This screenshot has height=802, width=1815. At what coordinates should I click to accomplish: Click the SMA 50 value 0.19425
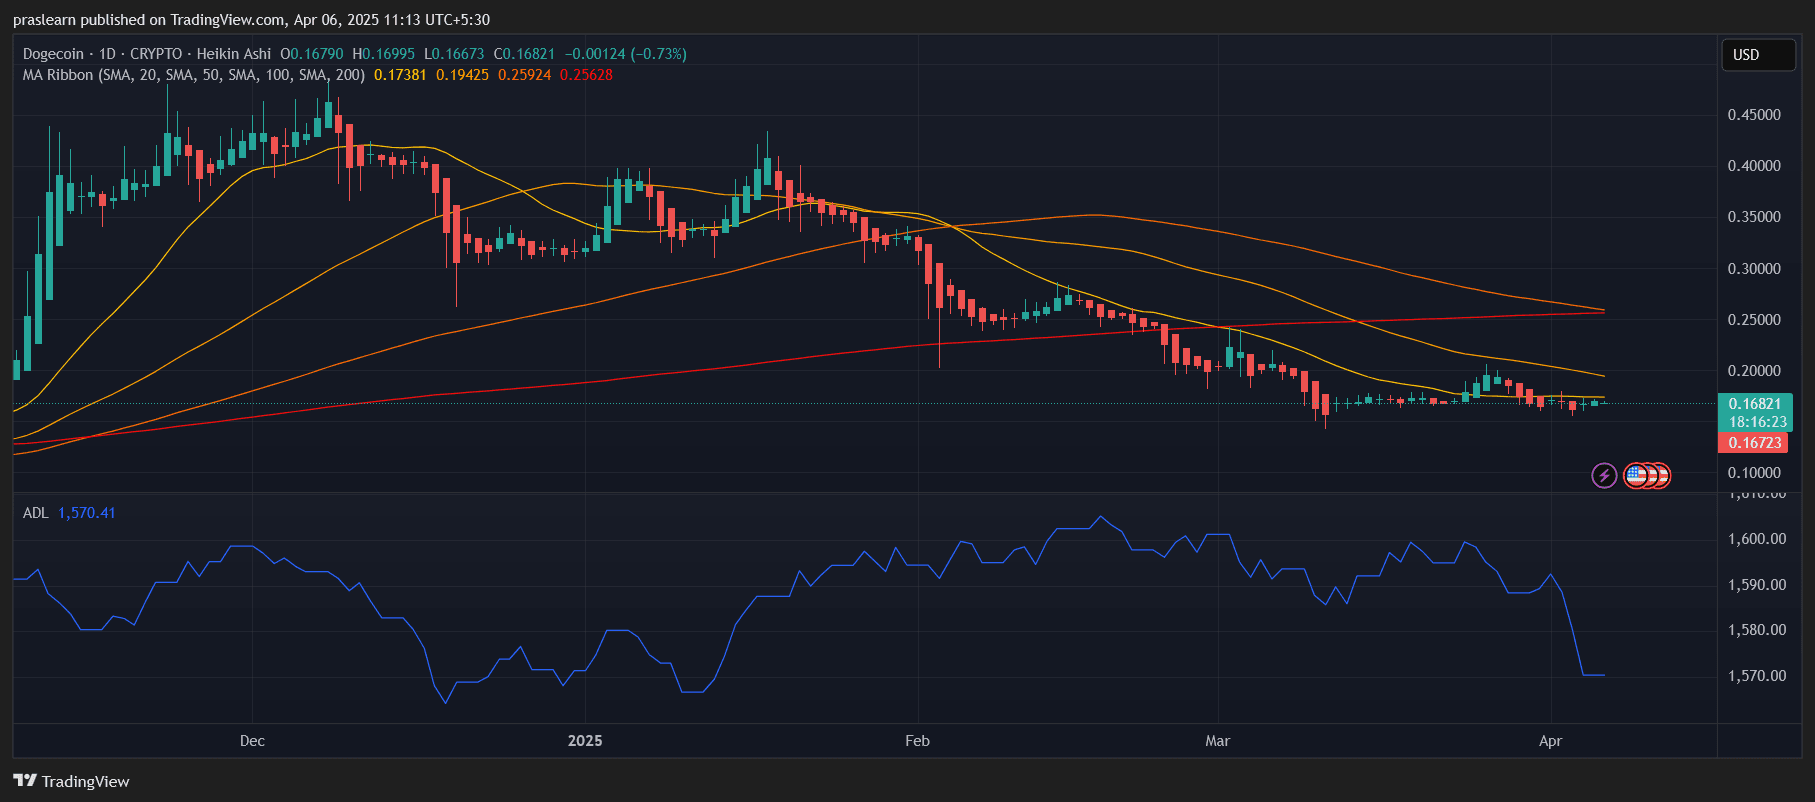click(x=462, y=75)
